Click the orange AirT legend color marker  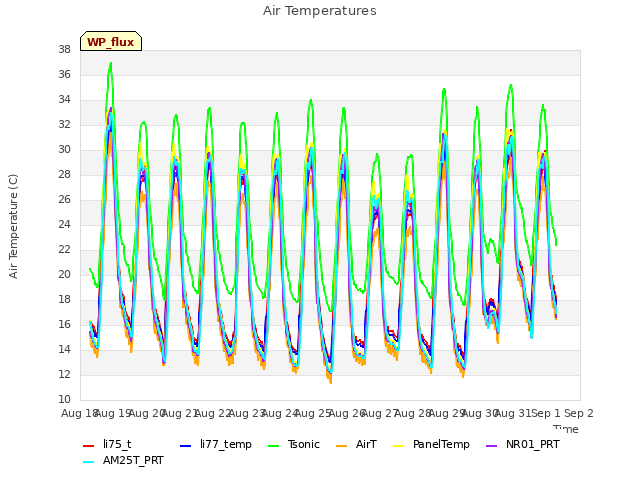point(341,446)
